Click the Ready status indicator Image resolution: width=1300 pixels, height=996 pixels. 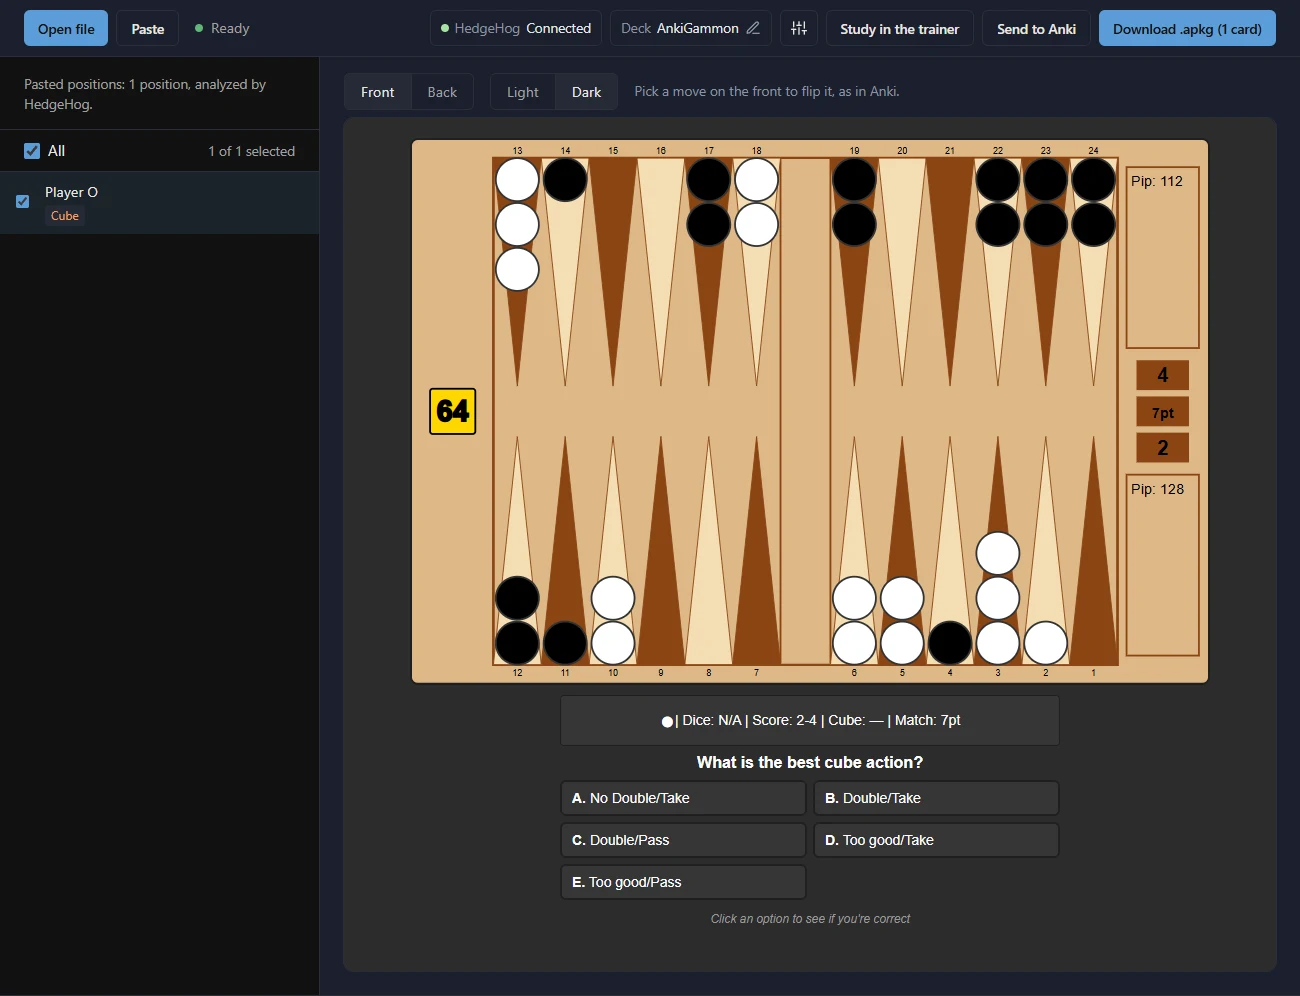[x=222, y=28]
